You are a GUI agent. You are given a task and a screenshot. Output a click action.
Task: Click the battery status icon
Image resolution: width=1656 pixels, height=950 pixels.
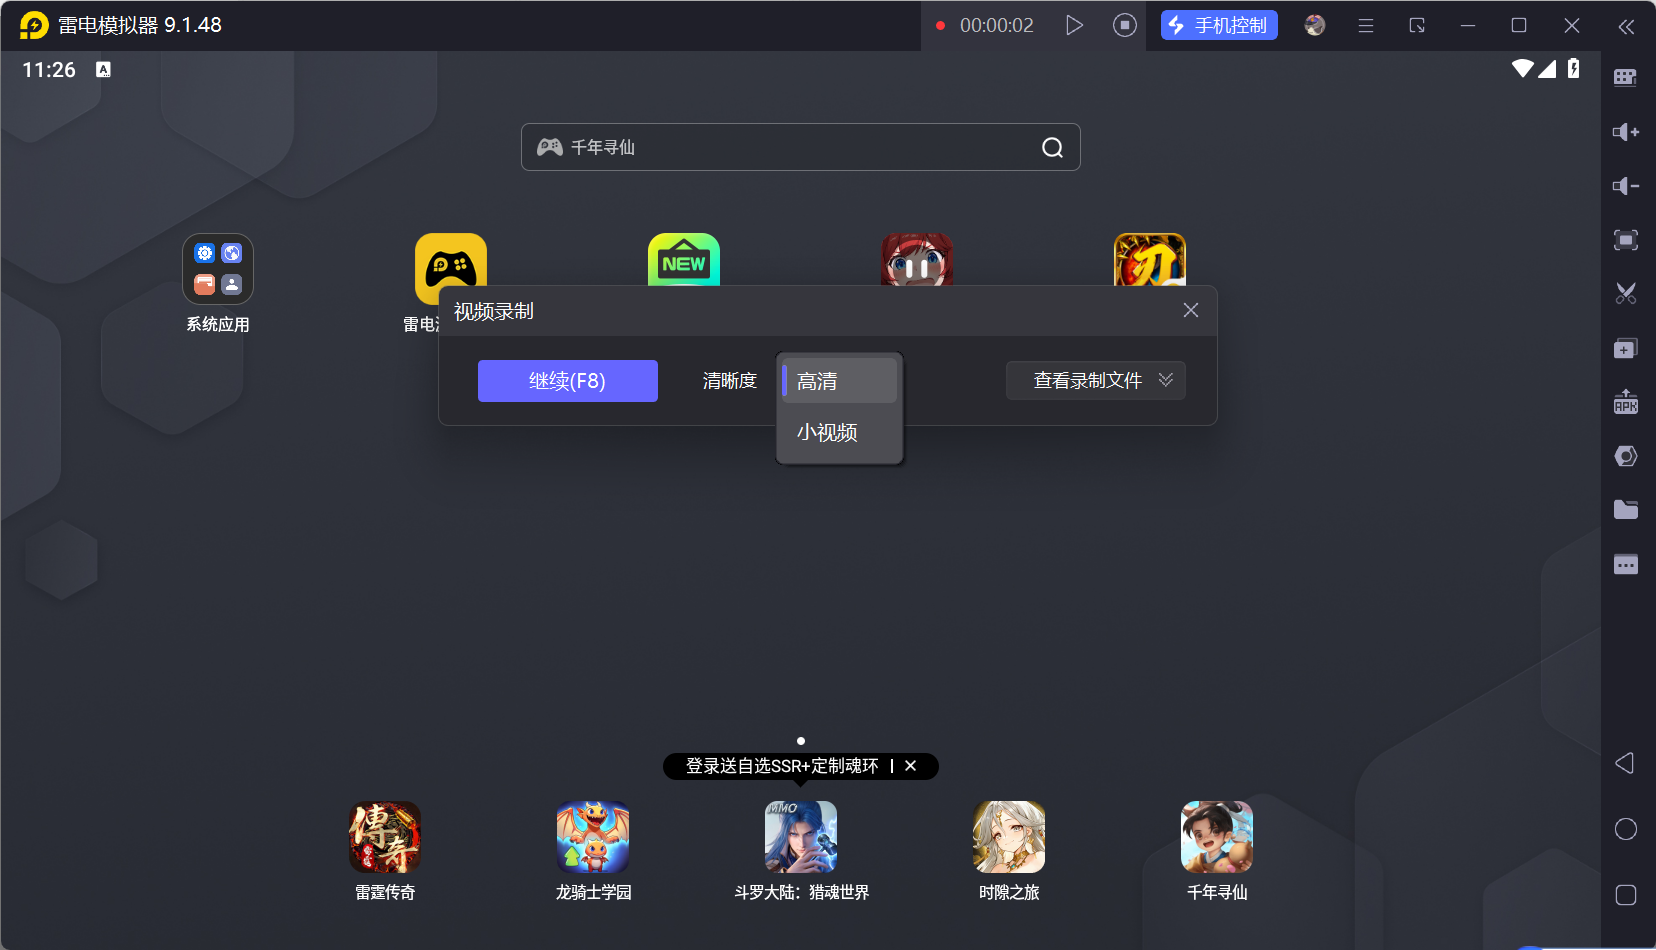click(x=1574, y=68)
